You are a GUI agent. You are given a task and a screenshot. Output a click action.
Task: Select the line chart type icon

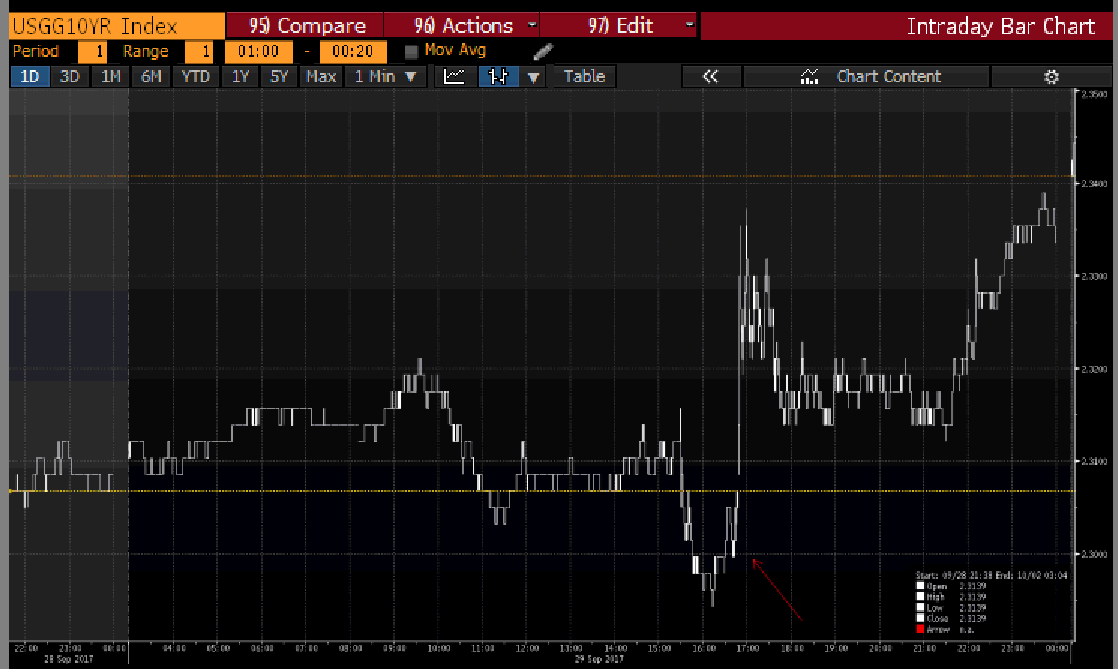coord(454,76)
